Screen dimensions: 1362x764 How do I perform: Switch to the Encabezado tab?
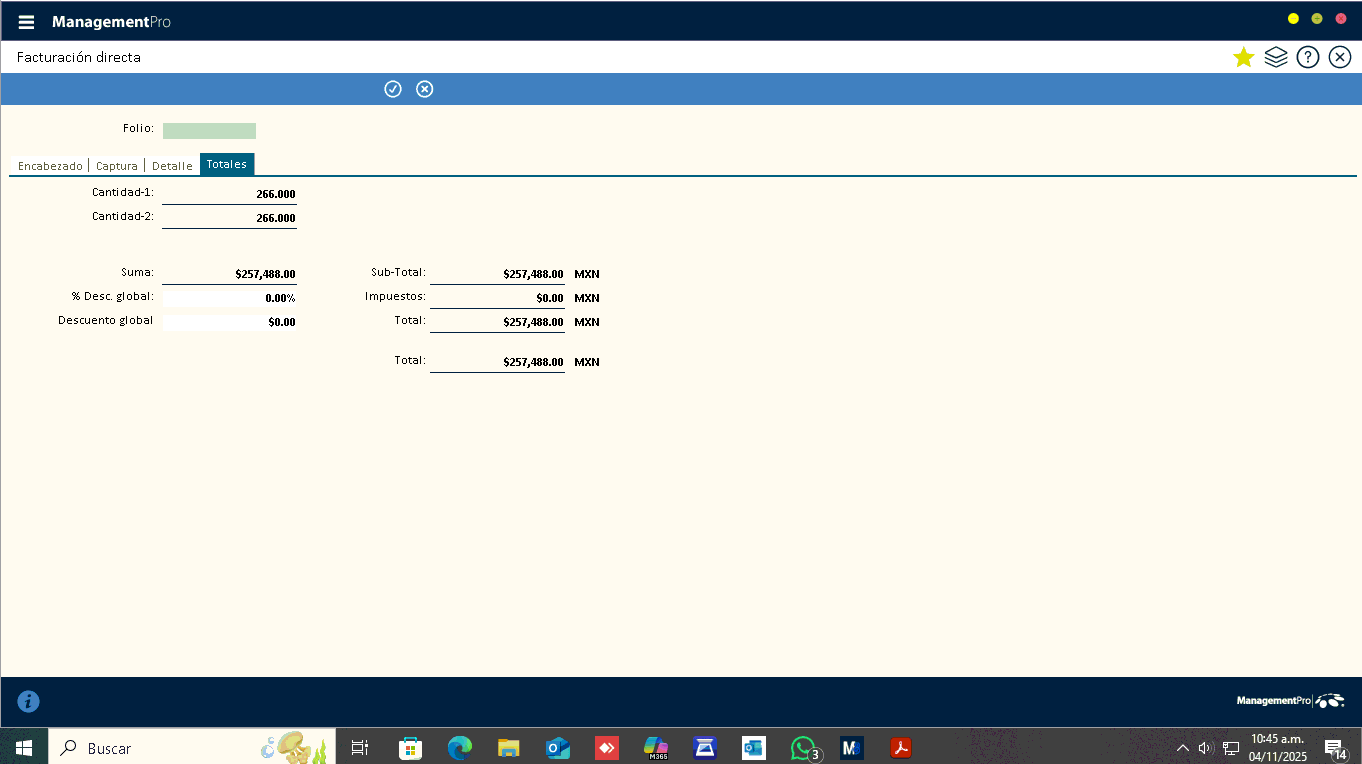50,166
